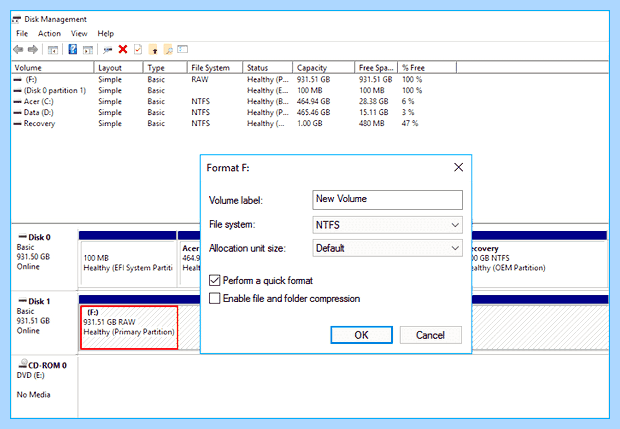This screenshot has height=429, width=620.
Task: Expand the File system NTFS dropdown
Action: (x=388, y=225)
